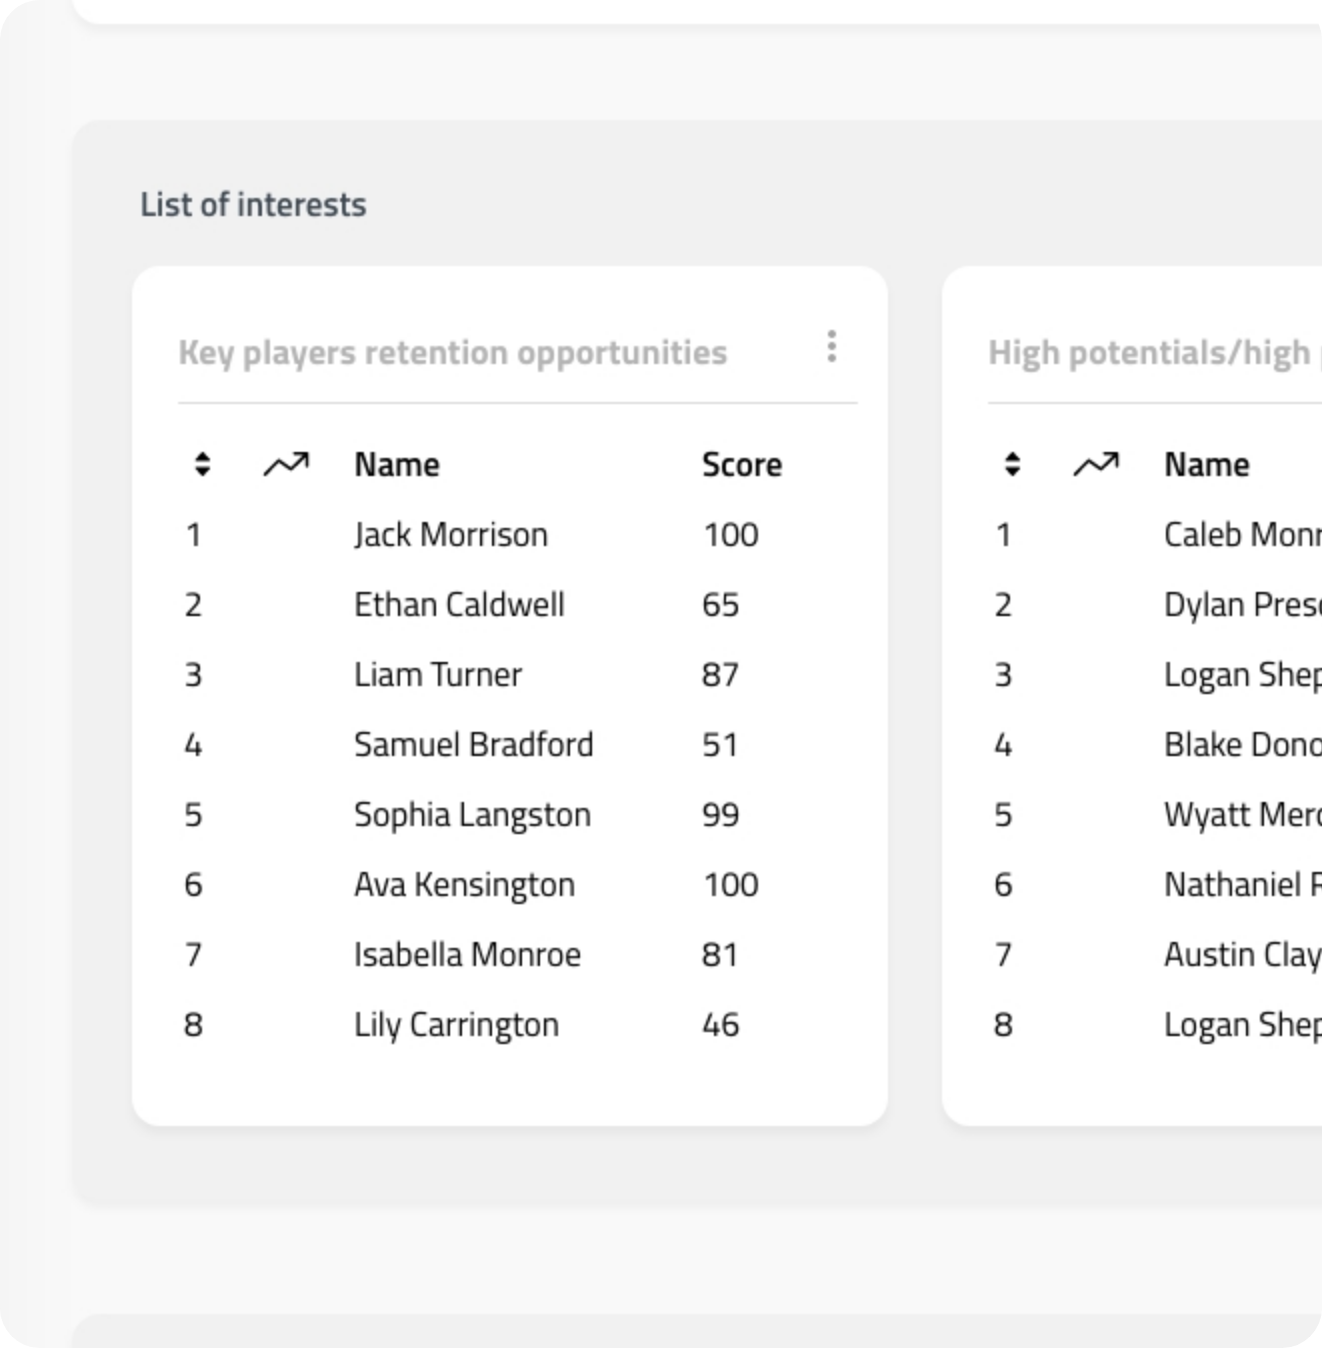Click trend arrow icon in High potentials table

[x=1096, y=464]
